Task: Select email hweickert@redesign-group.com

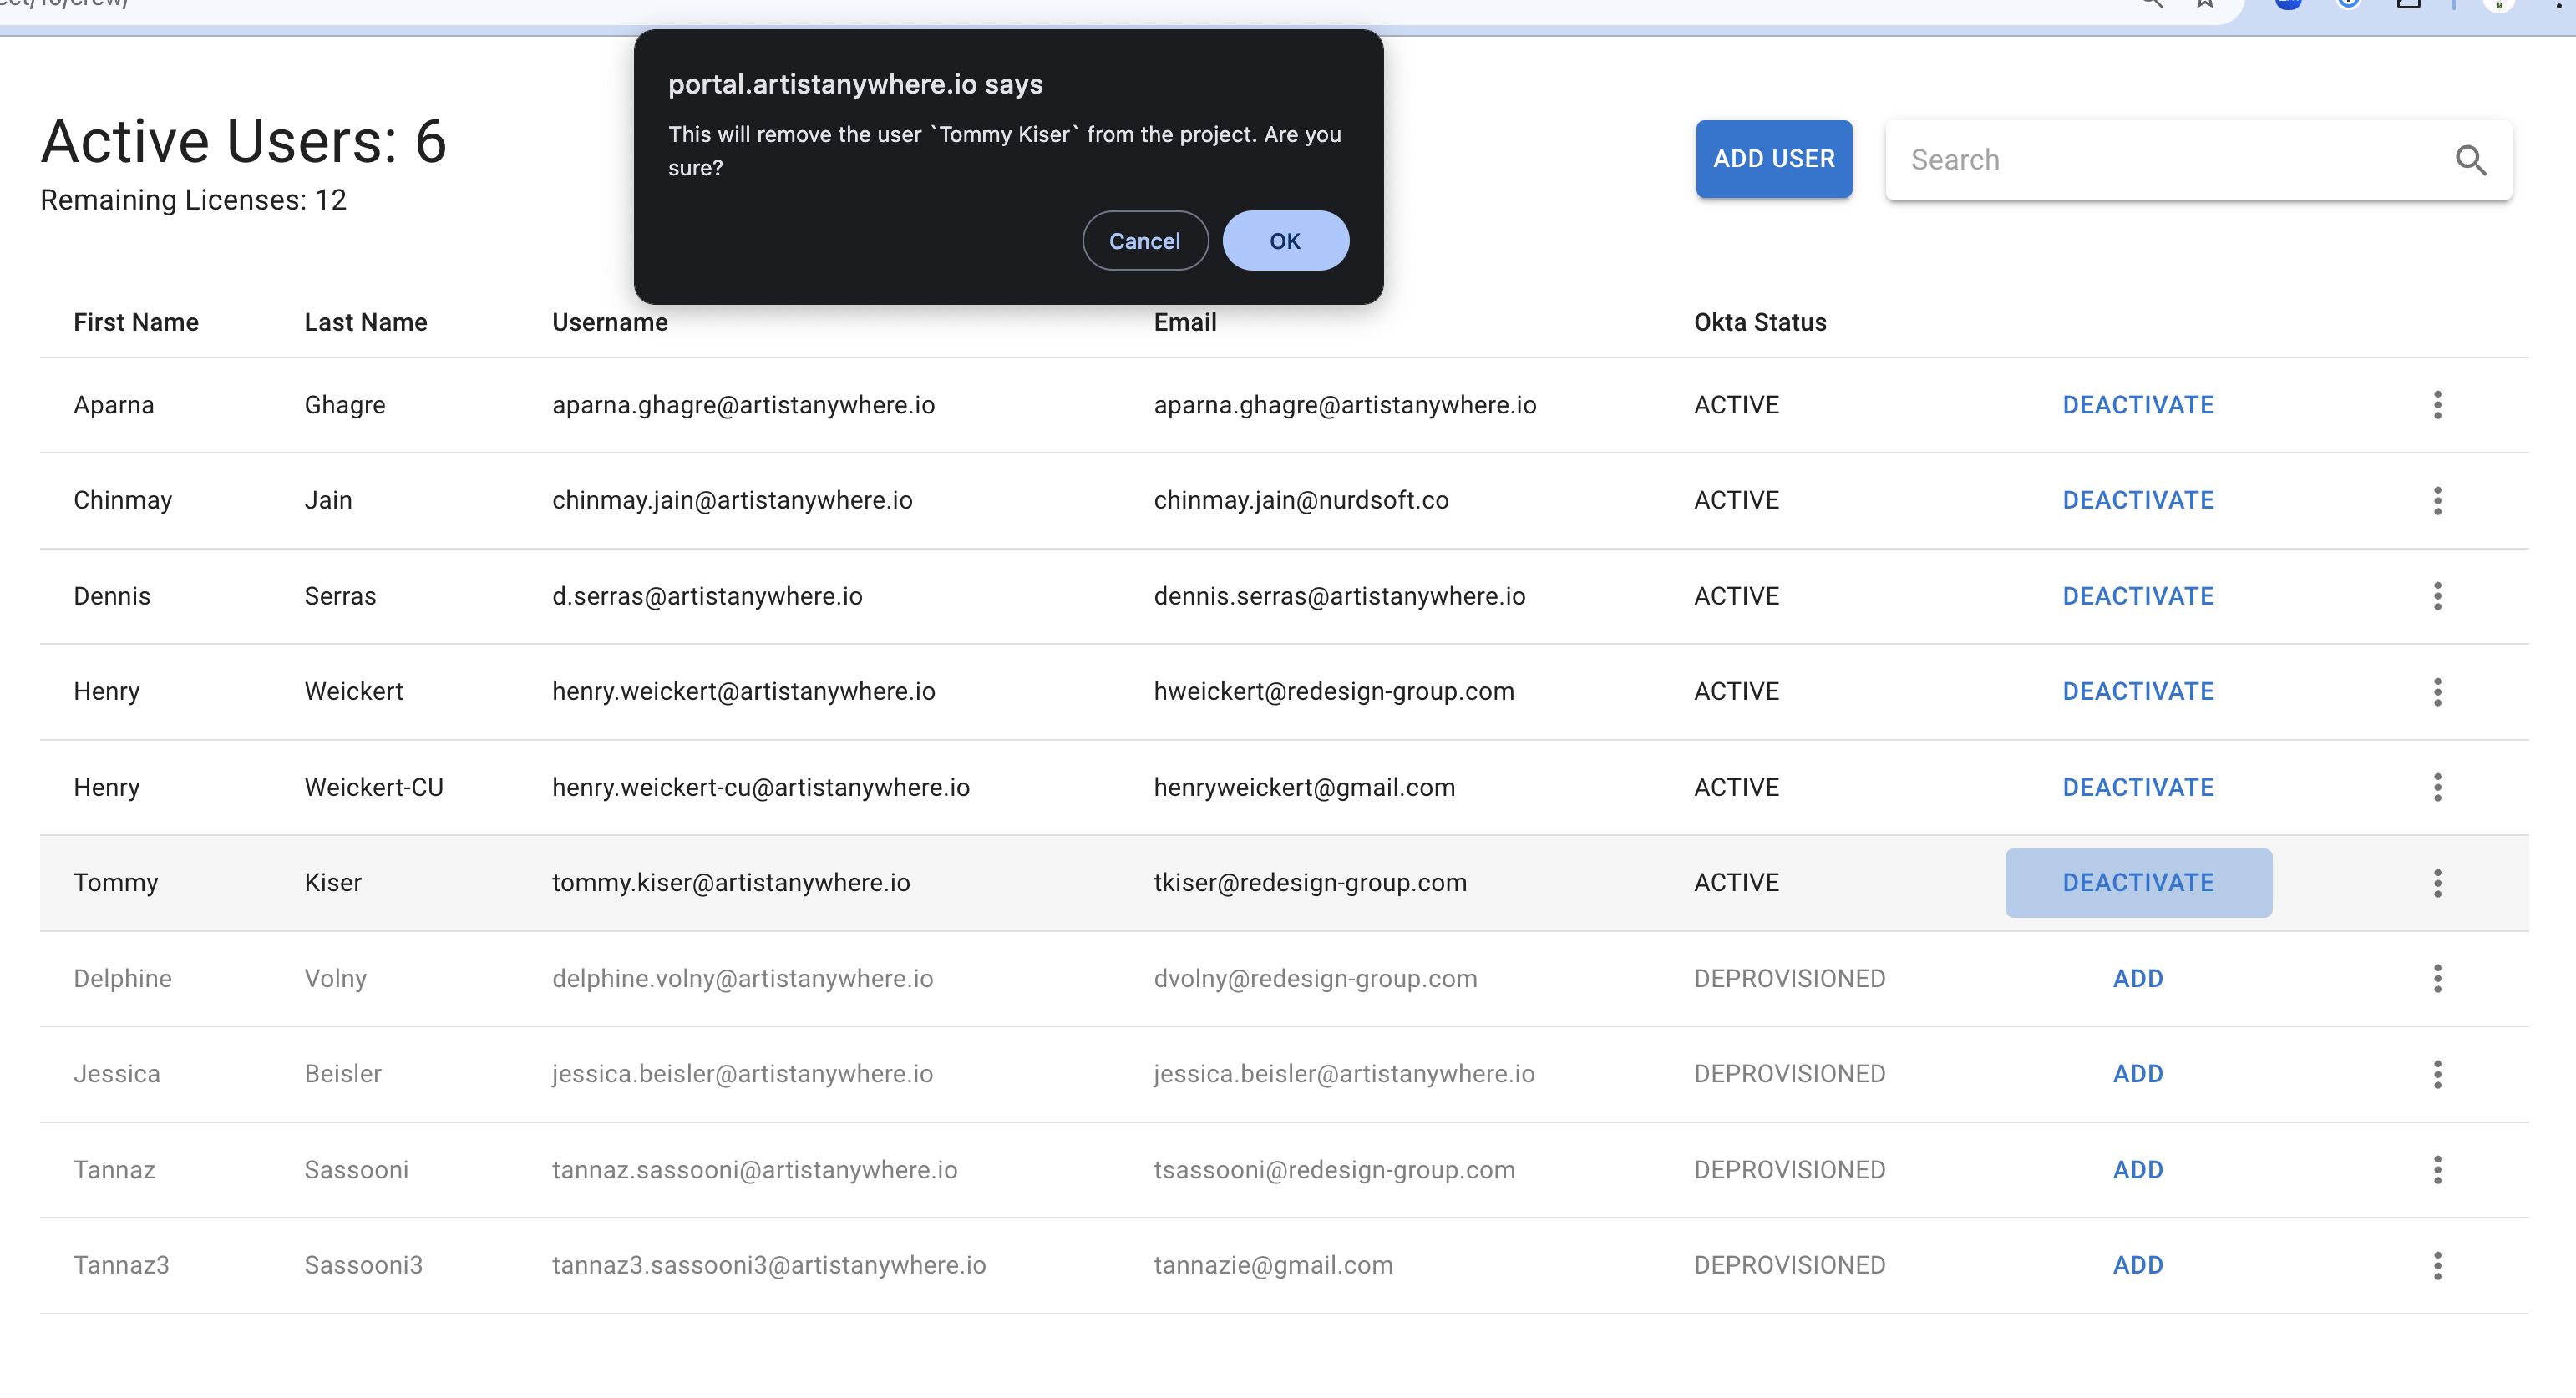Action: (1334, 691)
